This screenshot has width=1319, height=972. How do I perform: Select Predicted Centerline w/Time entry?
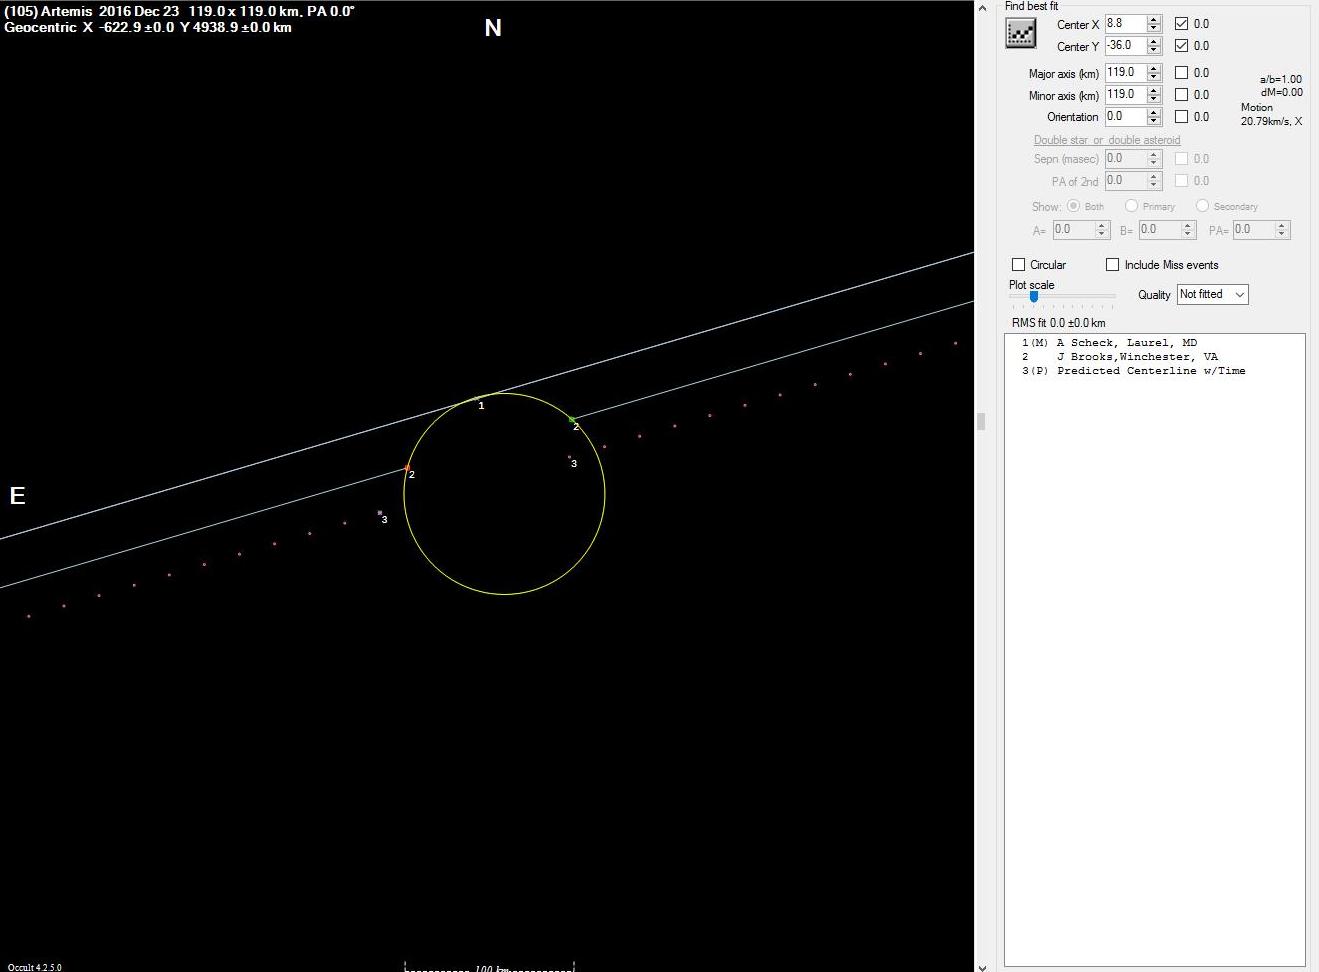point(1150,371)
